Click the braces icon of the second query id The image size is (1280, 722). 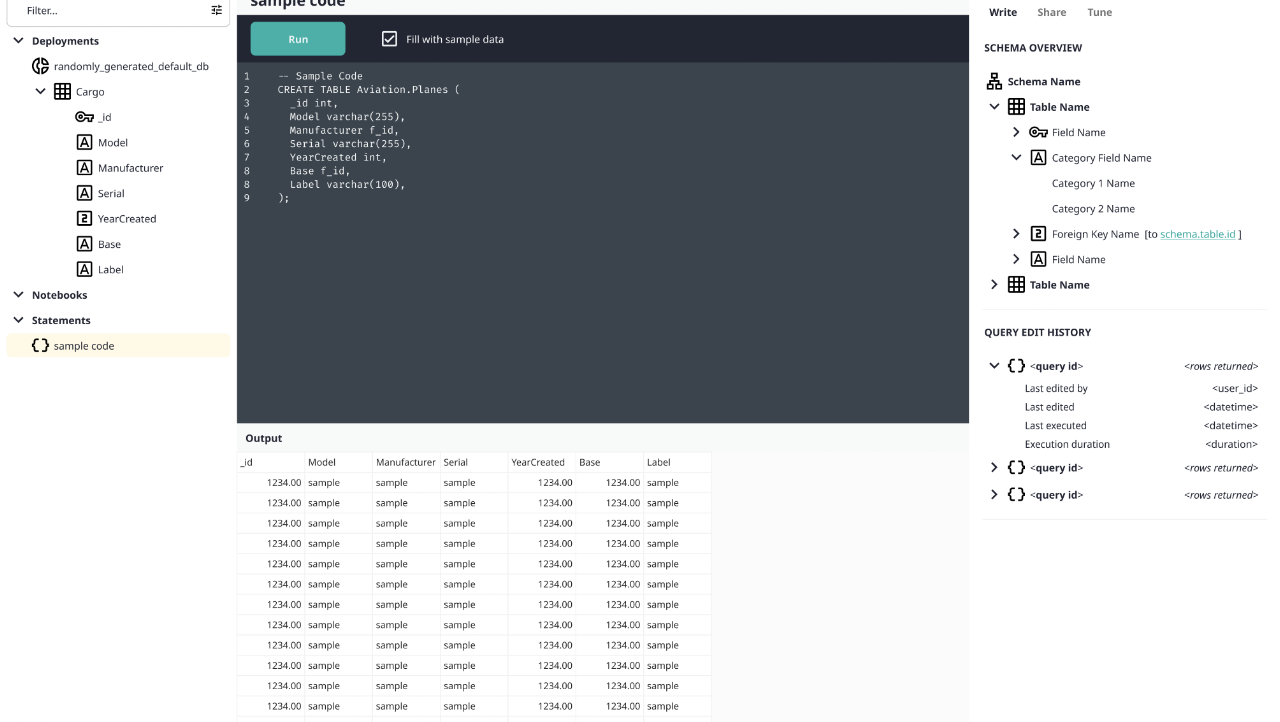coord(1016,468)
